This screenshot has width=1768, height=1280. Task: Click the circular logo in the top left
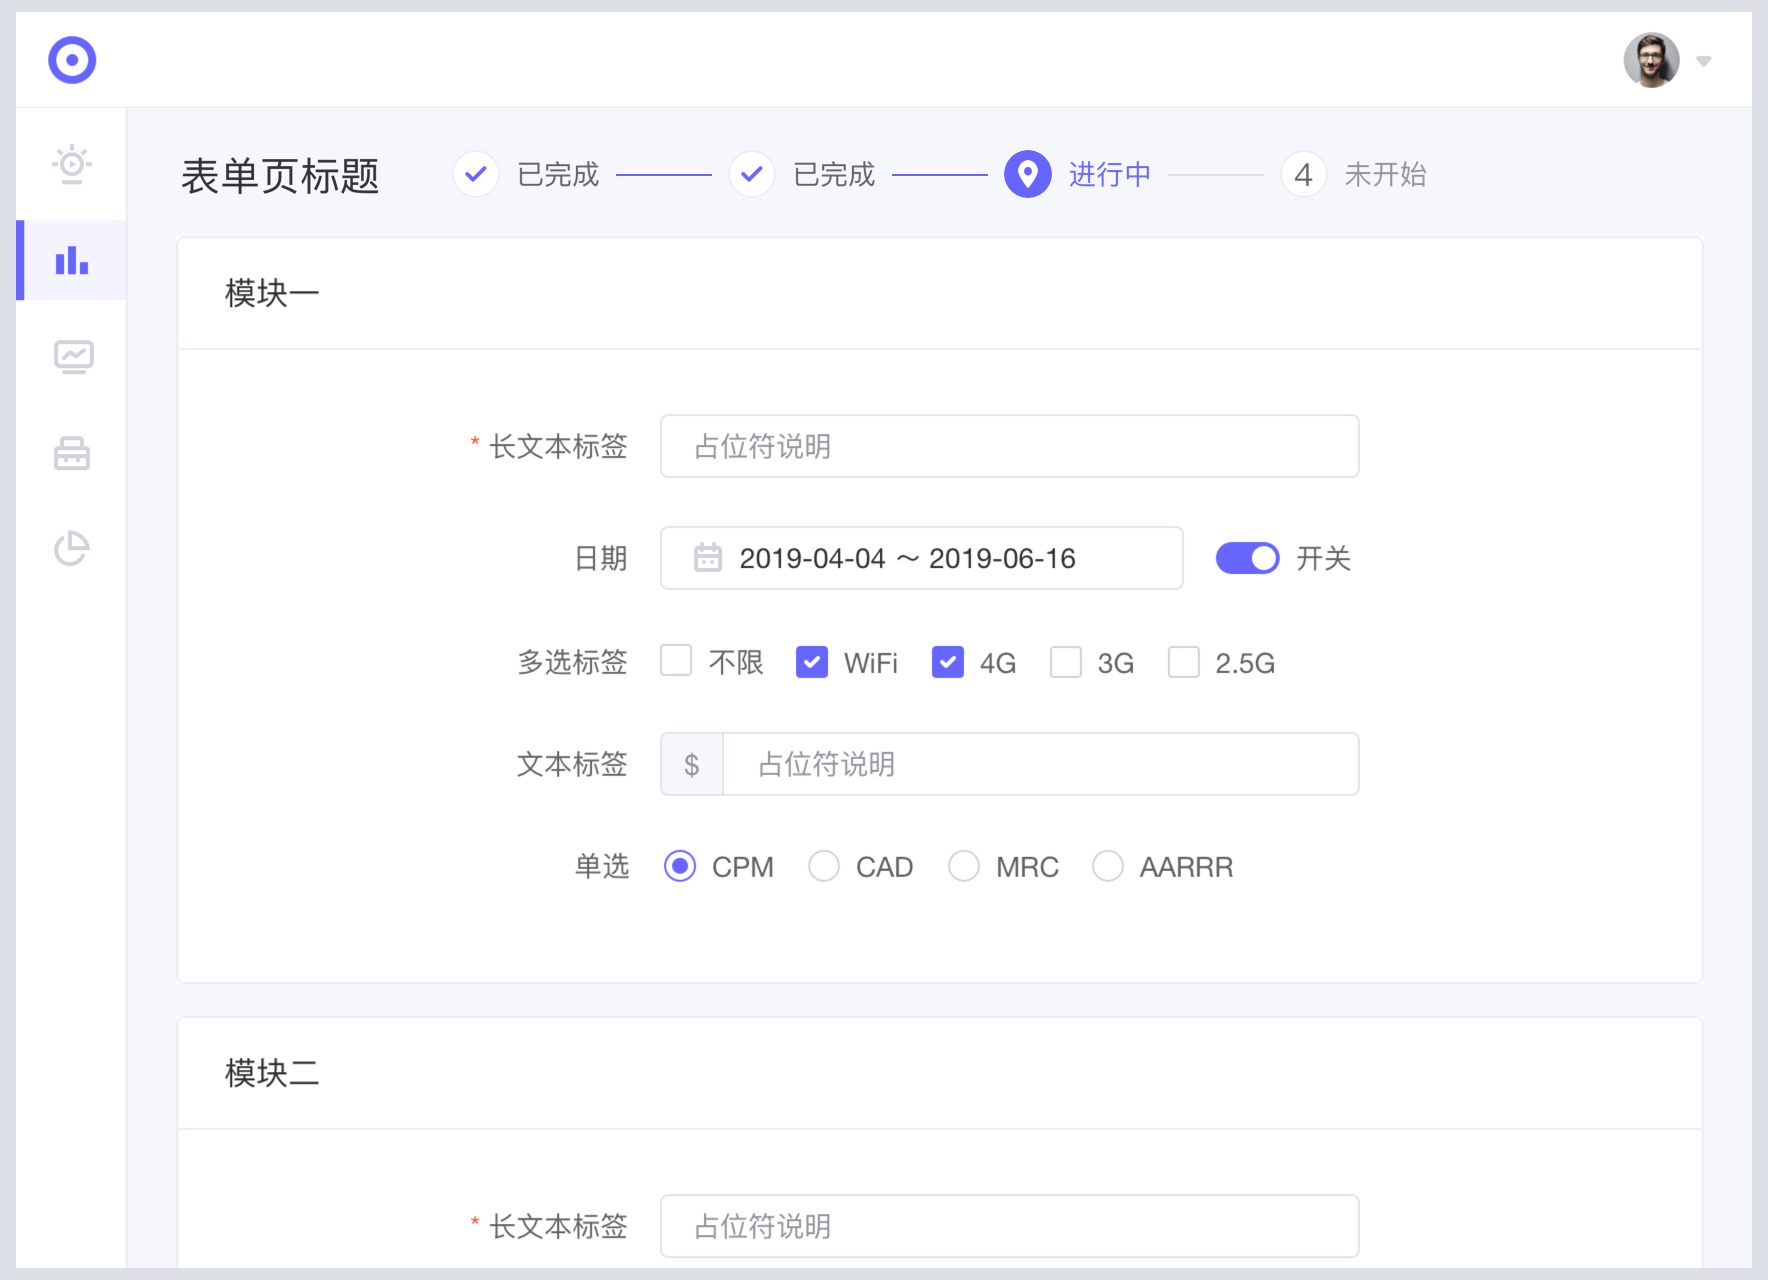click(x=71, y=60)
